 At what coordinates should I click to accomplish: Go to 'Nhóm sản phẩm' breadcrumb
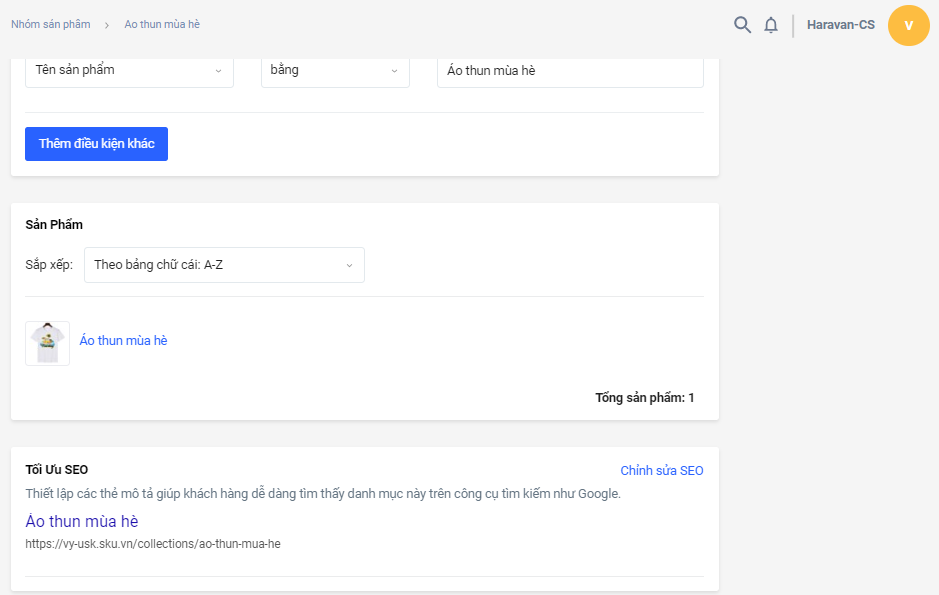click(50, 24)
